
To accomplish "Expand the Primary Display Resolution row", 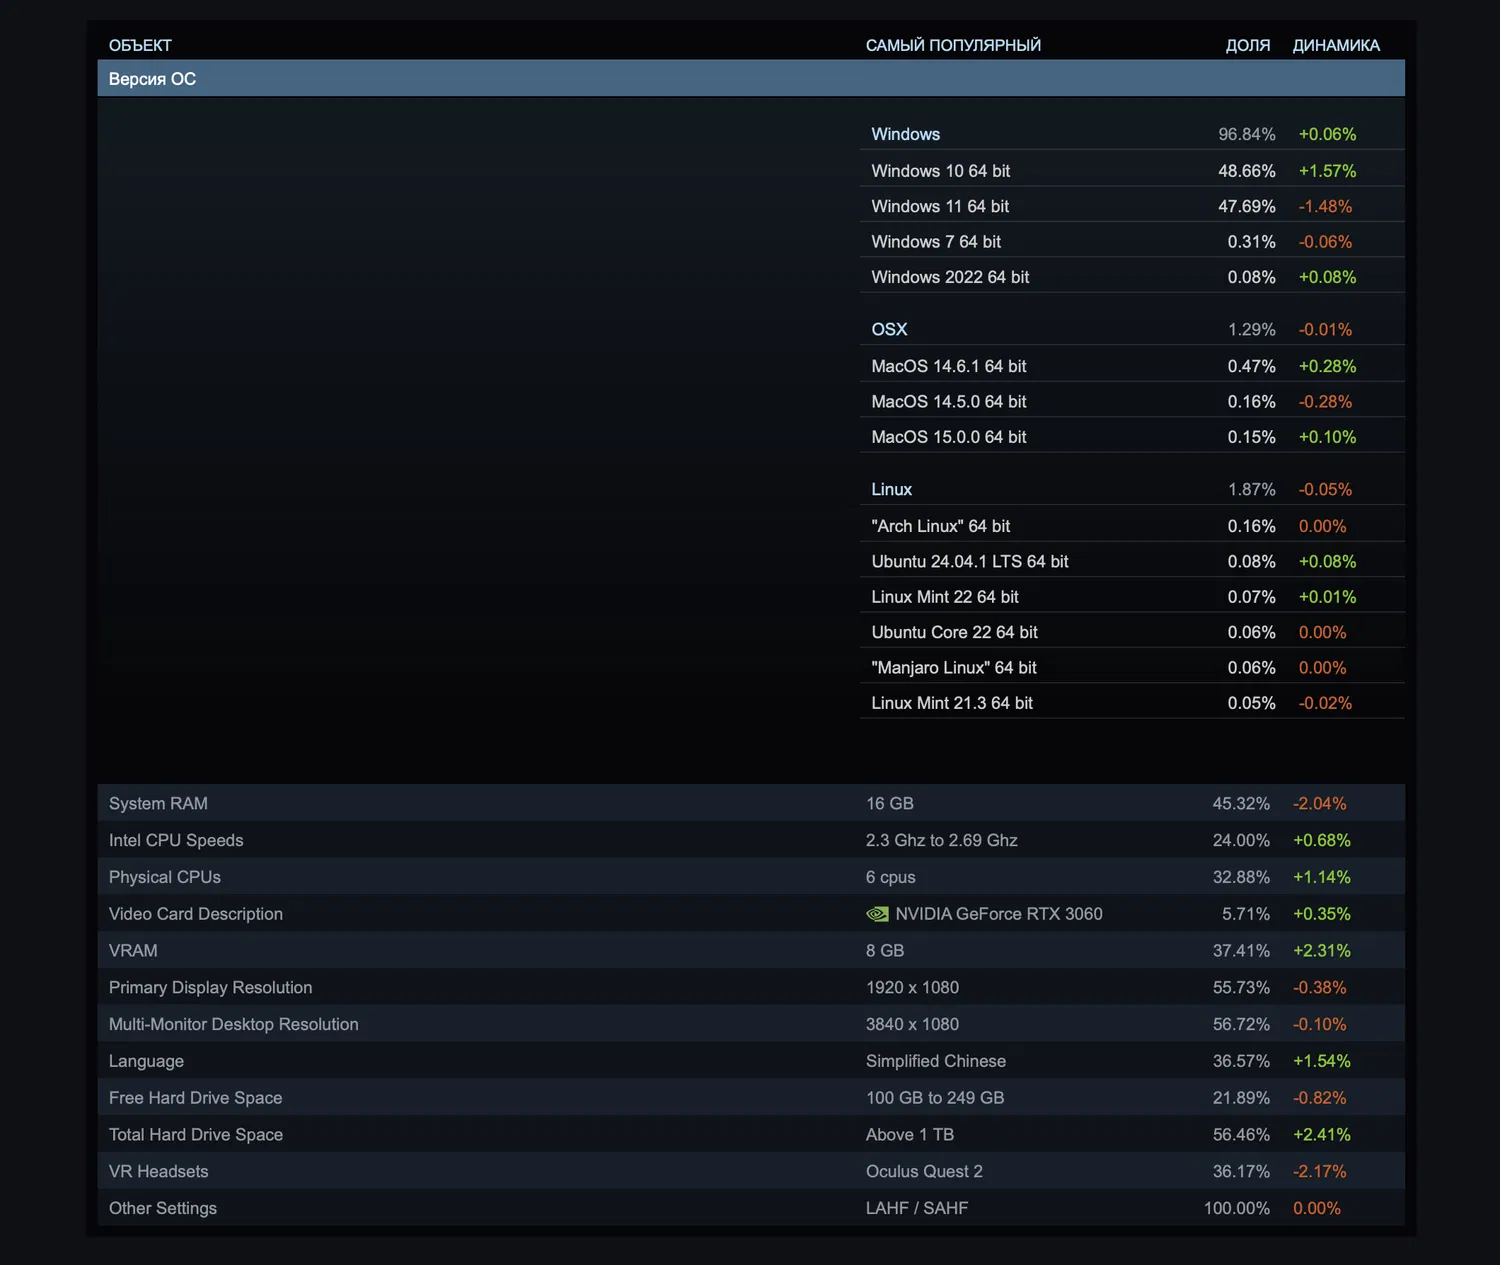I will point(751,988).
